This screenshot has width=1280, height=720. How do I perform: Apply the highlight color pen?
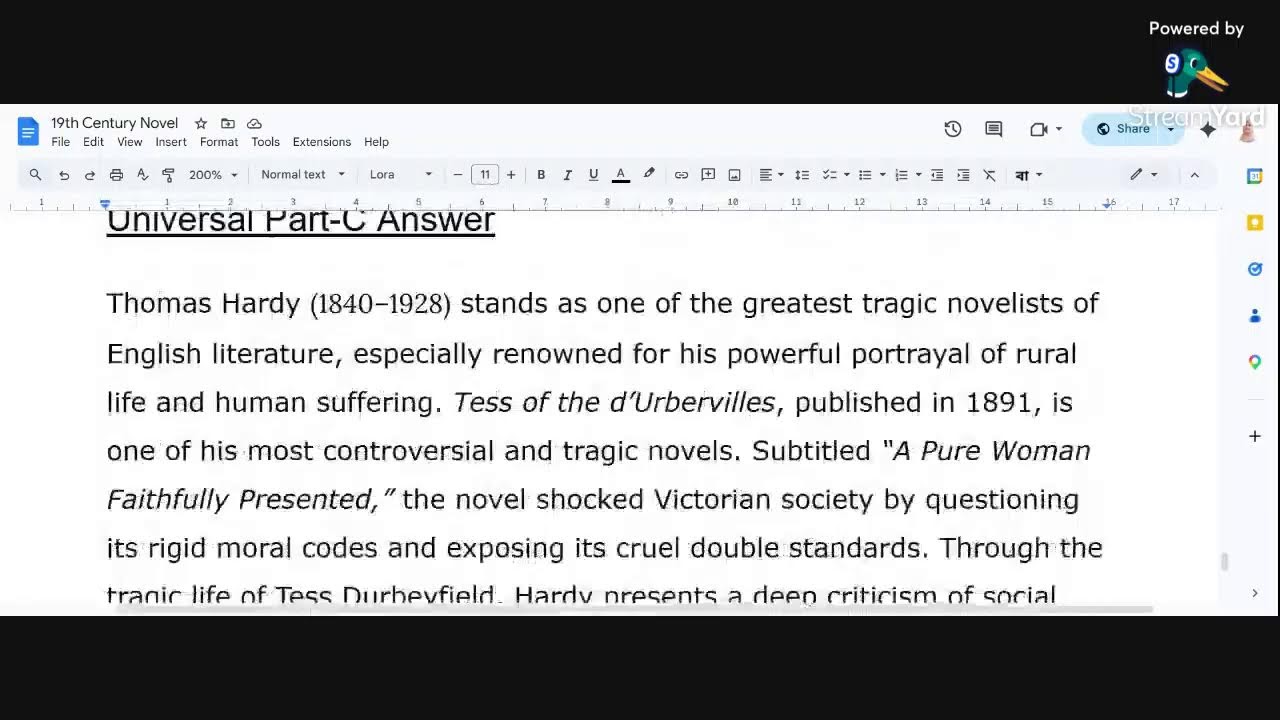pos(649,174)
